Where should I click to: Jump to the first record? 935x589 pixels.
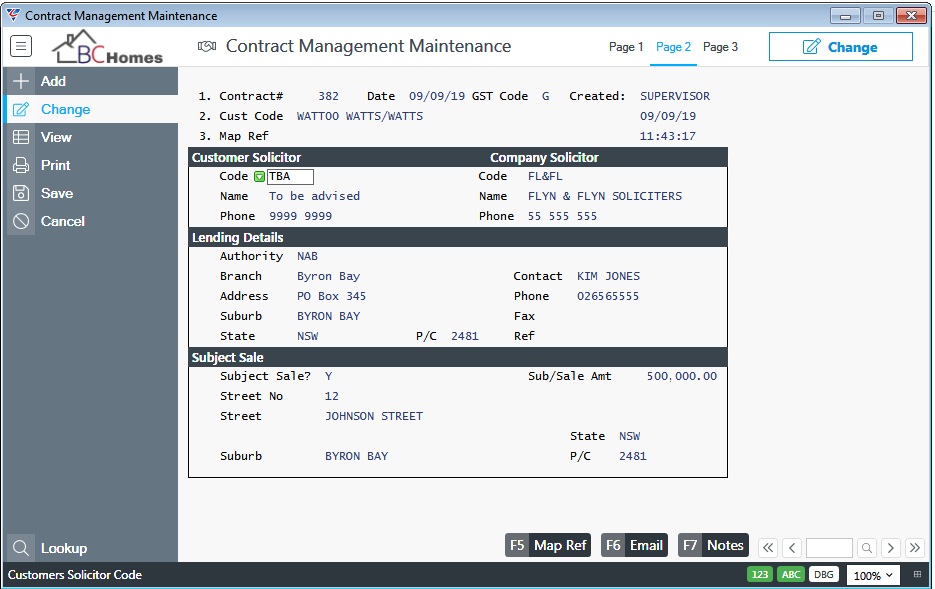(768, 547)
